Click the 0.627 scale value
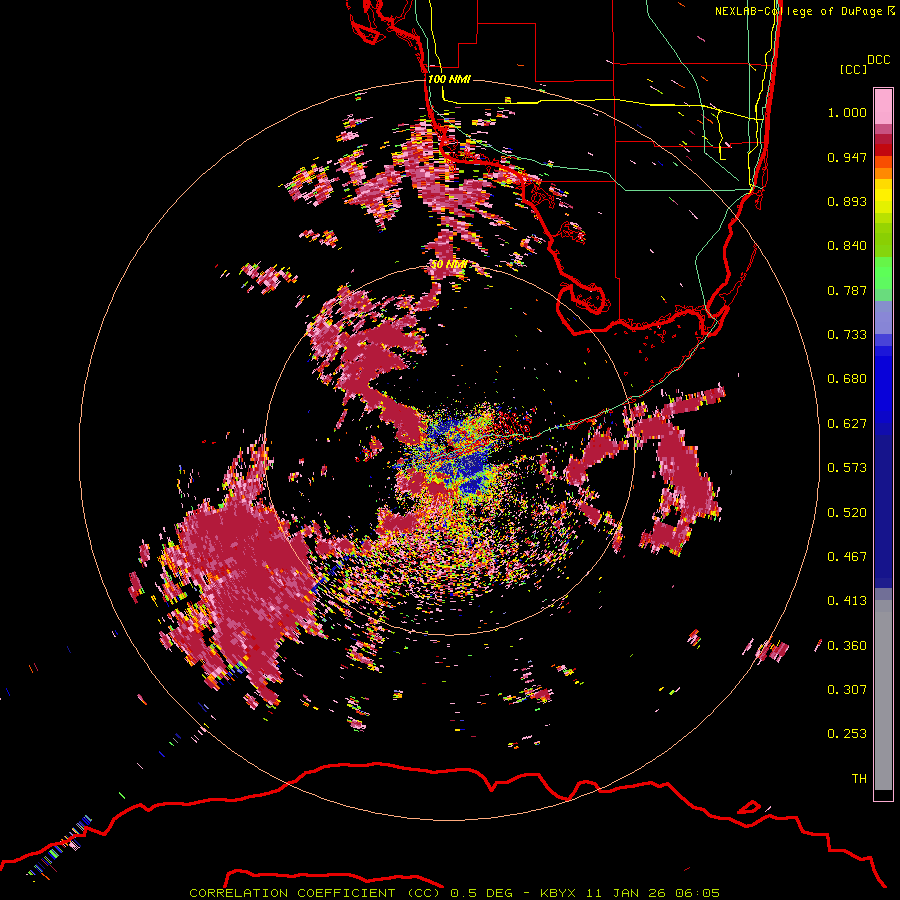This screenshot has height=900, width=900. tap(847, 424)
